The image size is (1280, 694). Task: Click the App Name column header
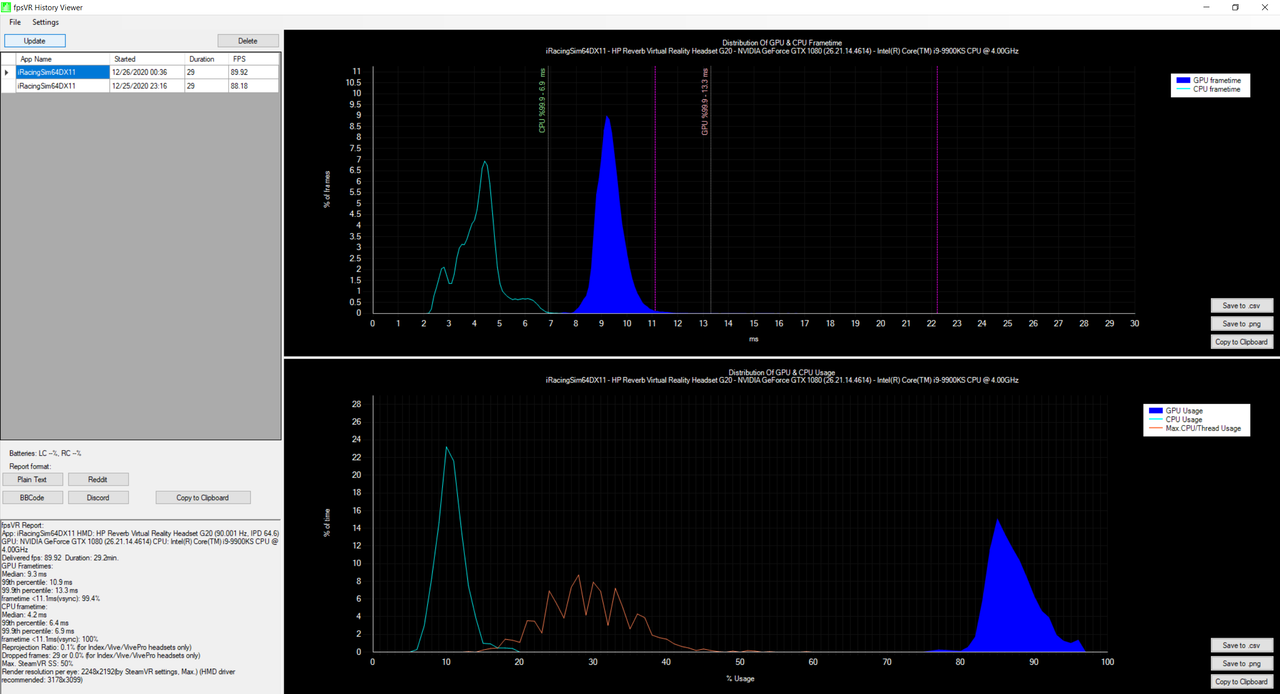coord(62,59)
